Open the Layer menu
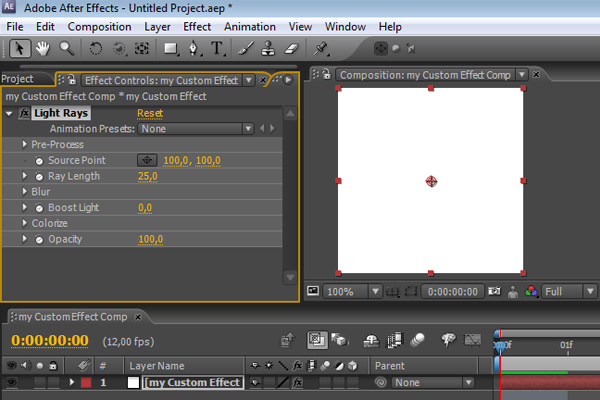 [157, 27]
